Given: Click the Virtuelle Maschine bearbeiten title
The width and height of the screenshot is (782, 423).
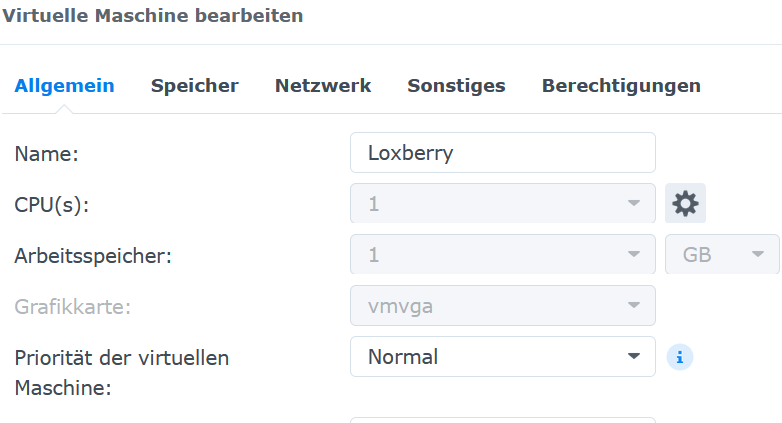Looking at the screenshot, I should point(152,16).
